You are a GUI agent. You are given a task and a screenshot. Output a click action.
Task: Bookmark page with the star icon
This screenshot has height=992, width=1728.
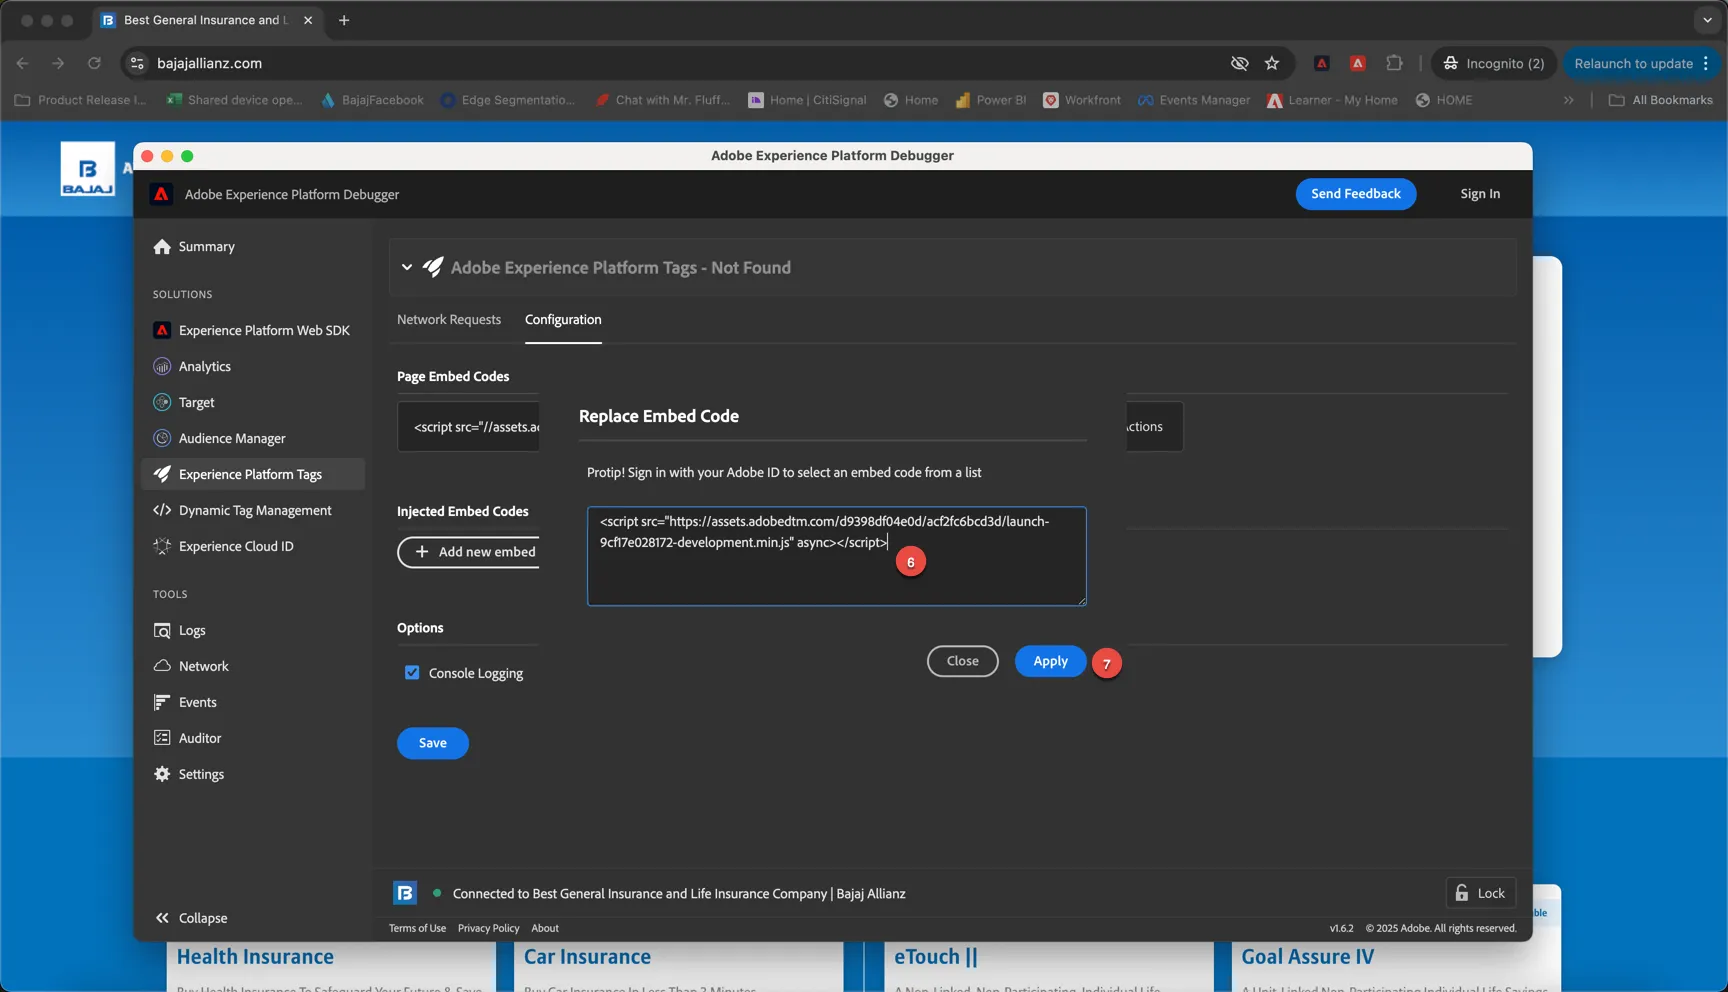point(1272,63)
